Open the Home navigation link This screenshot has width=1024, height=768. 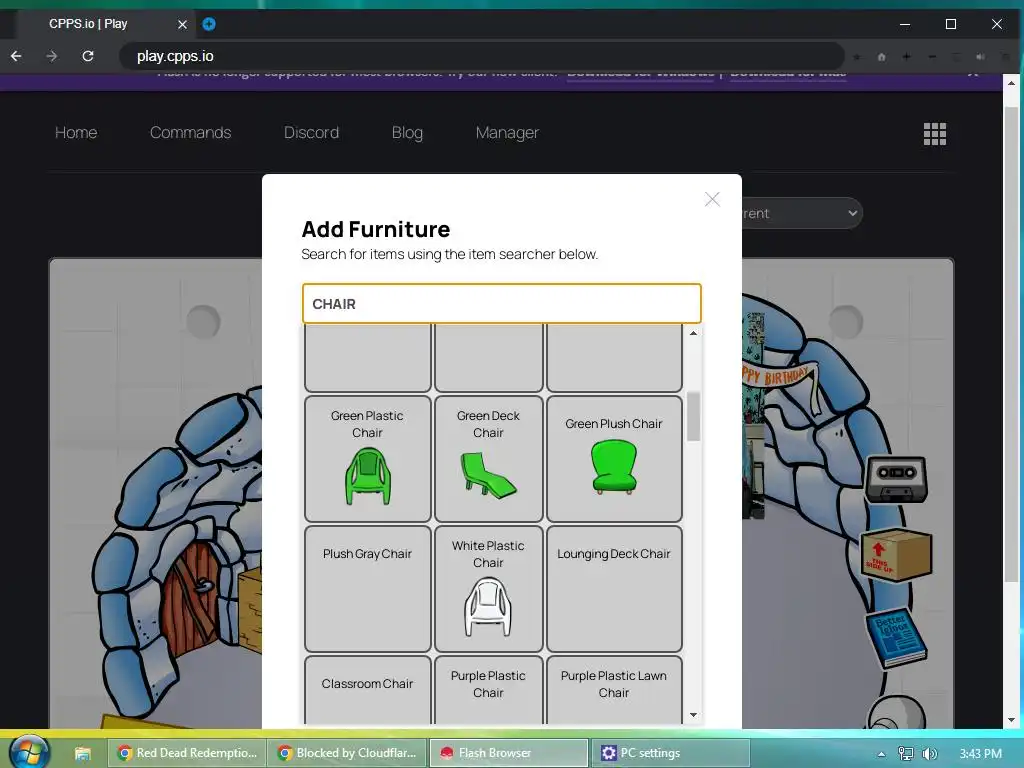76,133
